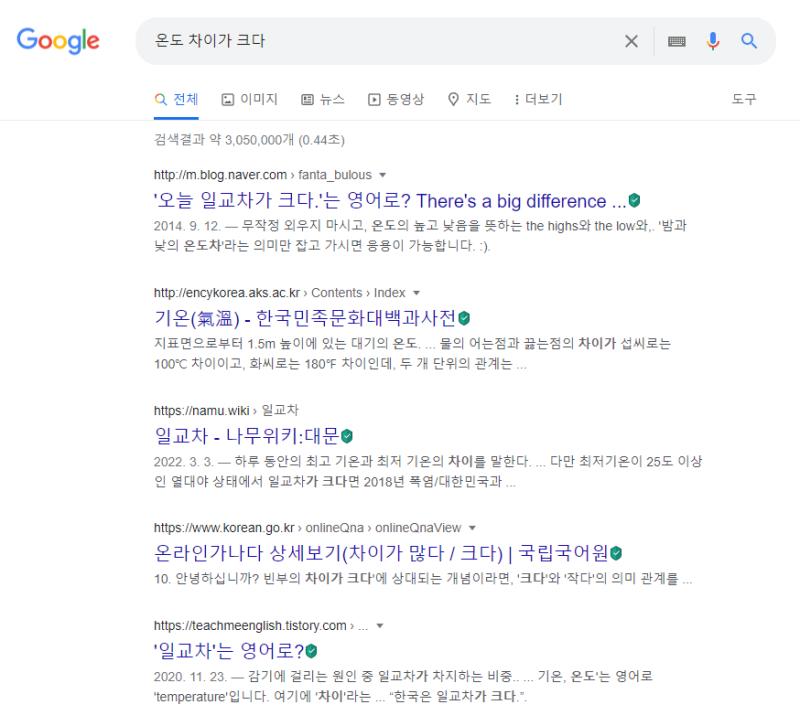Click the shield icon next to '일교차'는 영어로?
800x726 pixels.
[x=311, y=651]
